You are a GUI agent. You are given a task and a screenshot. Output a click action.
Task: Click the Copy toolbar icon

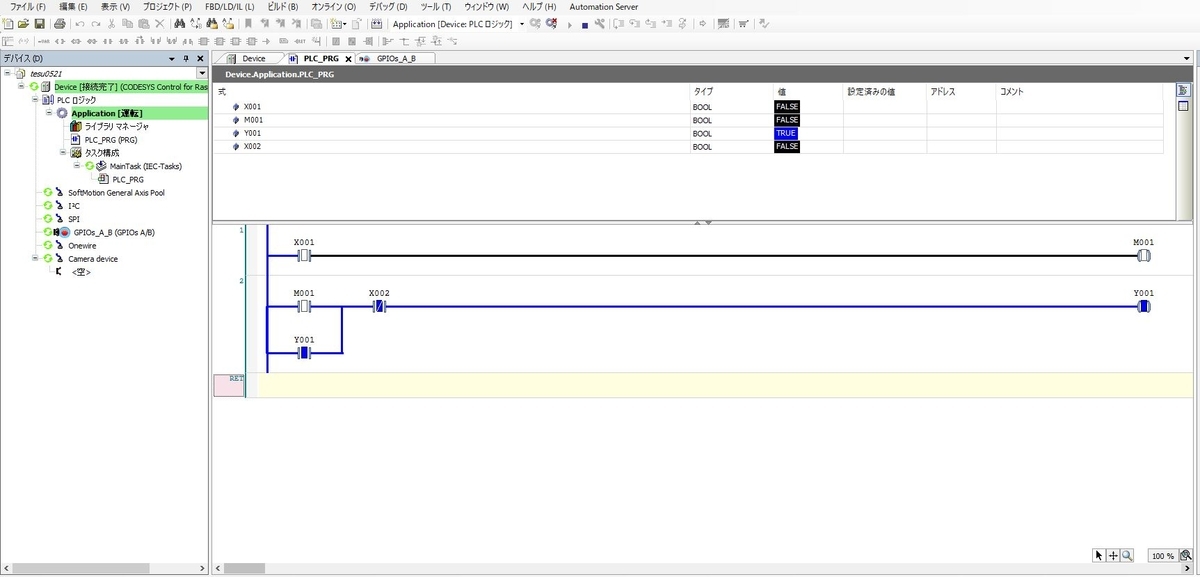(127, 23)
